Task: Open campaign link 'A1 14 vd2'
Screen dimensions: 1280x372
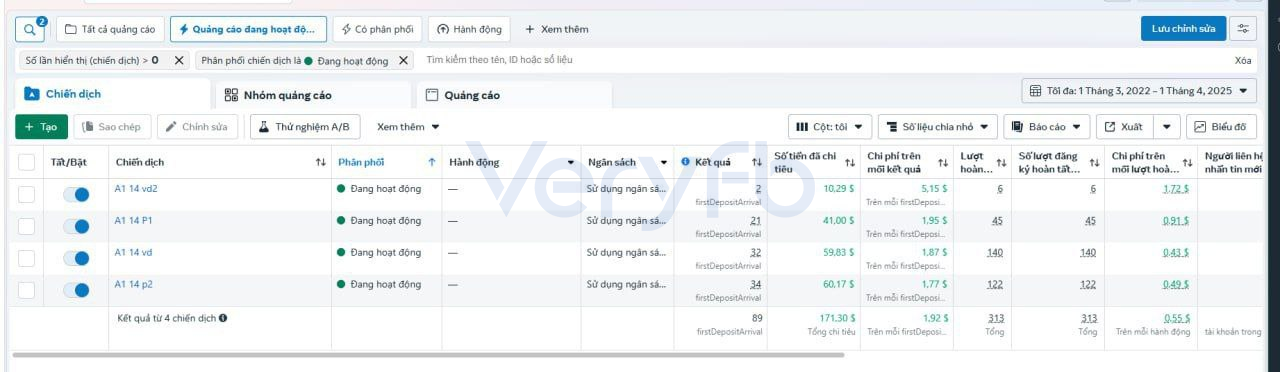Action: (136, 189)
